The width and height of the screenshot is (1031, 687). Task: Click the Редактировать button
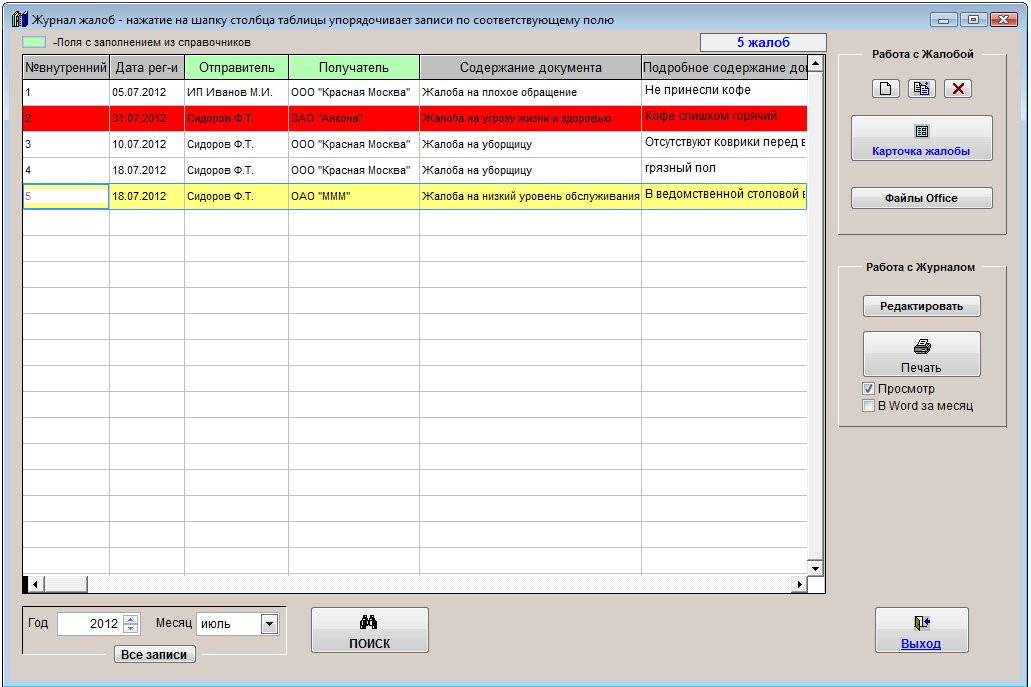[x=921, y=306]
